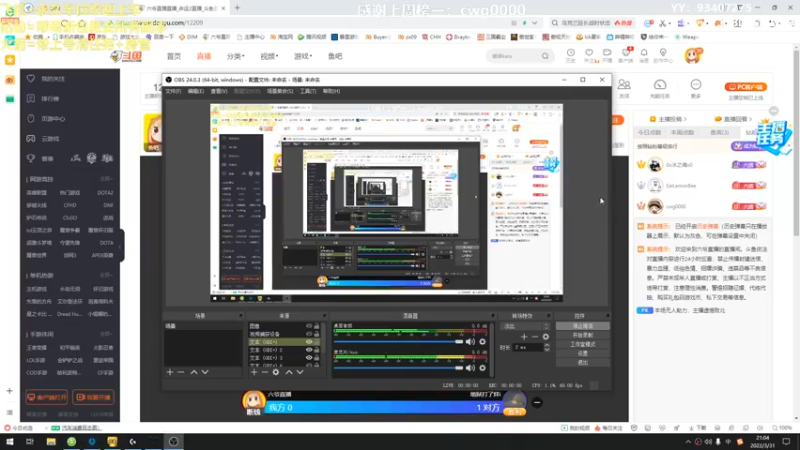Toggle visibility of the 图像 source

click(x=309, y=326)
